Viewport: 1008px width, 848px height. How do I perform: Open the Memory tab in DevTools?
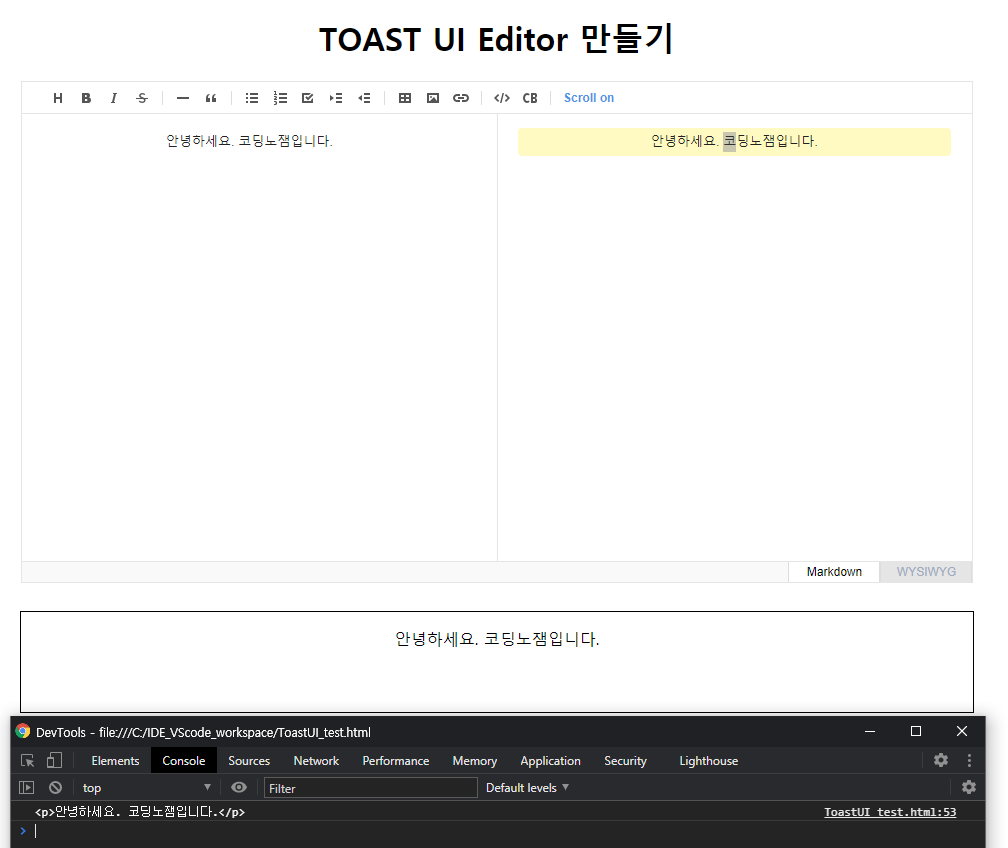[x=474, y=761]
